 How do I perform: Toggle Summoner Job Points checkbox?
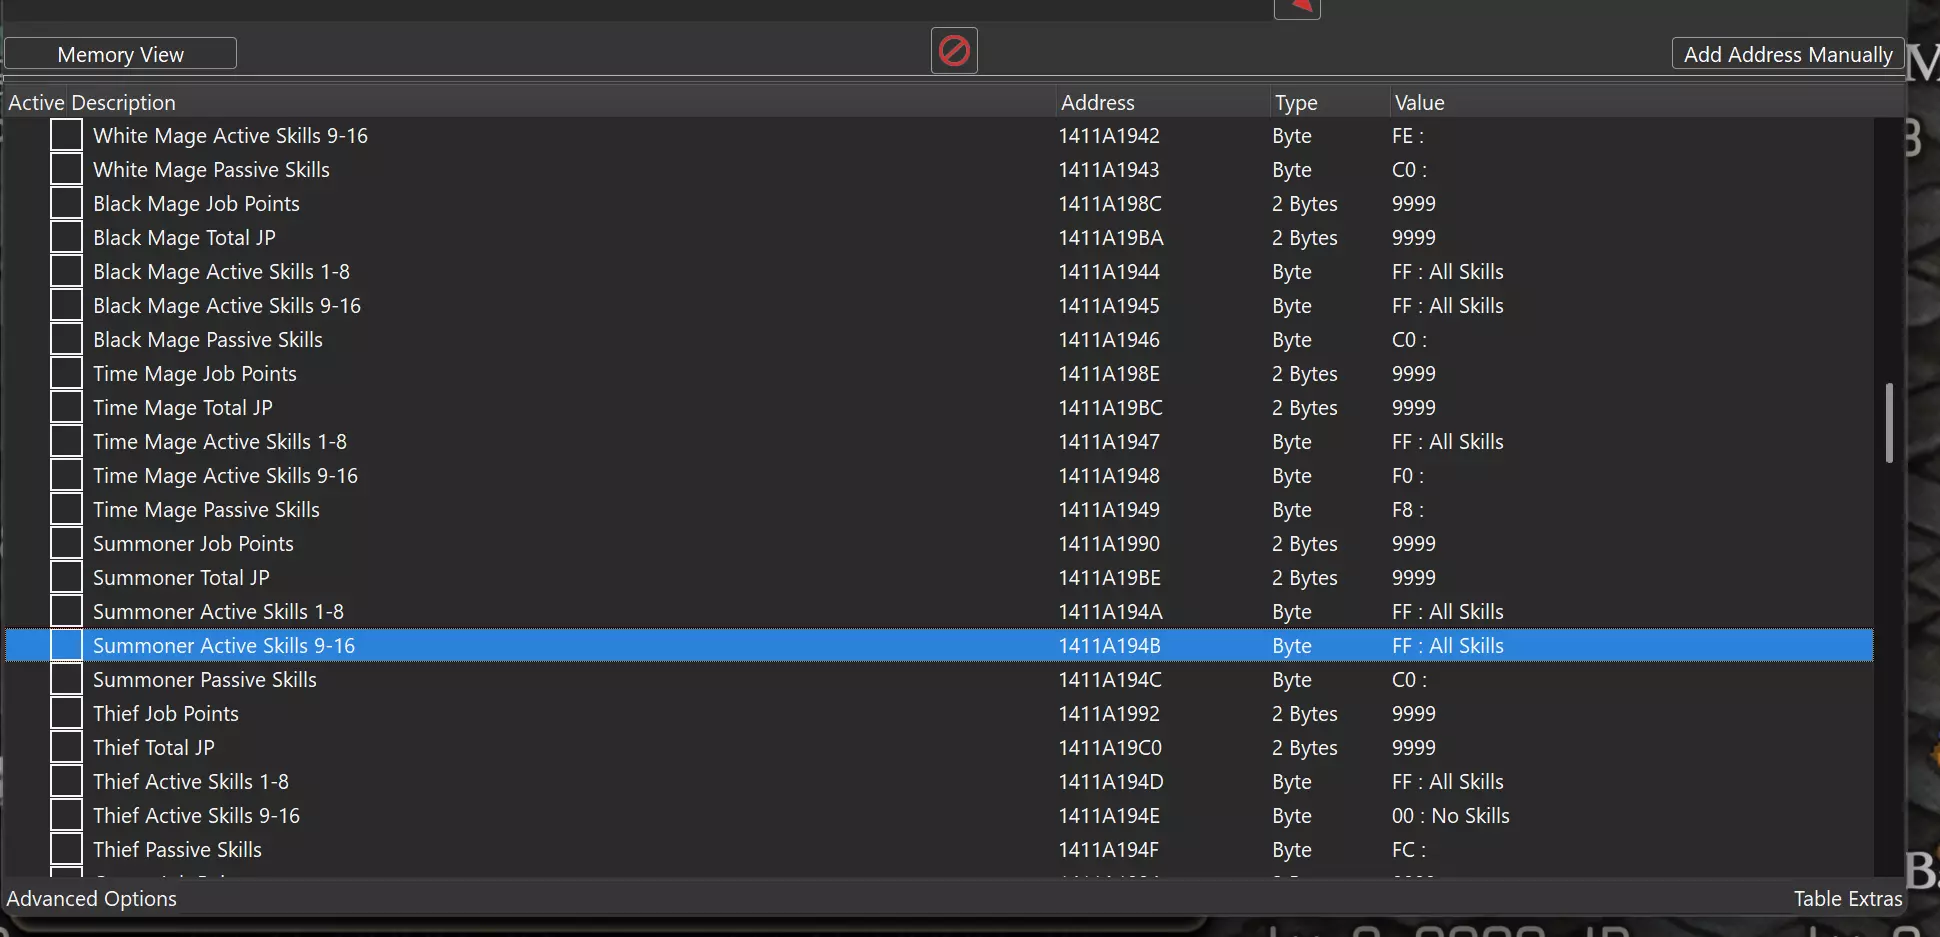[67, 543]
